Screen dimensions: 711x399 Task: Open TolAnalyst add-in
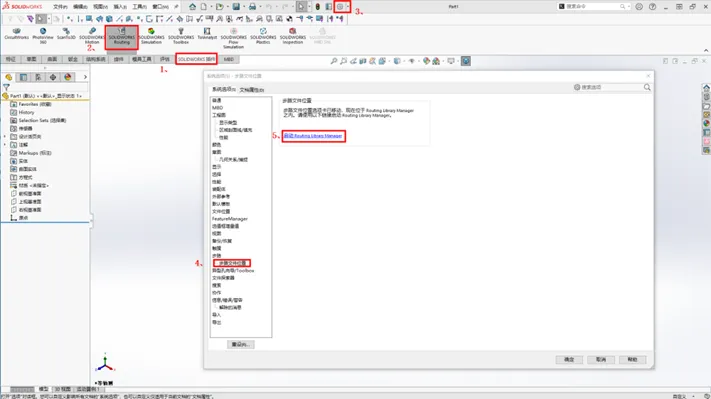(x=207, y=34)
